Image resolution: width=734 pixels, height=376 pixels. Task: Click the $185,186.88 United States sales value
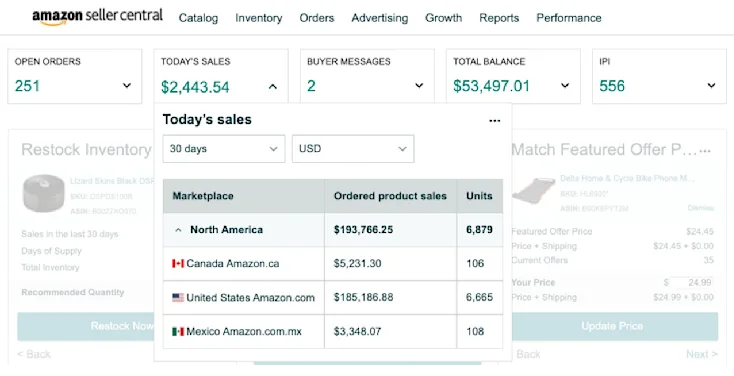pyautogui.click(x=363, y=297)
